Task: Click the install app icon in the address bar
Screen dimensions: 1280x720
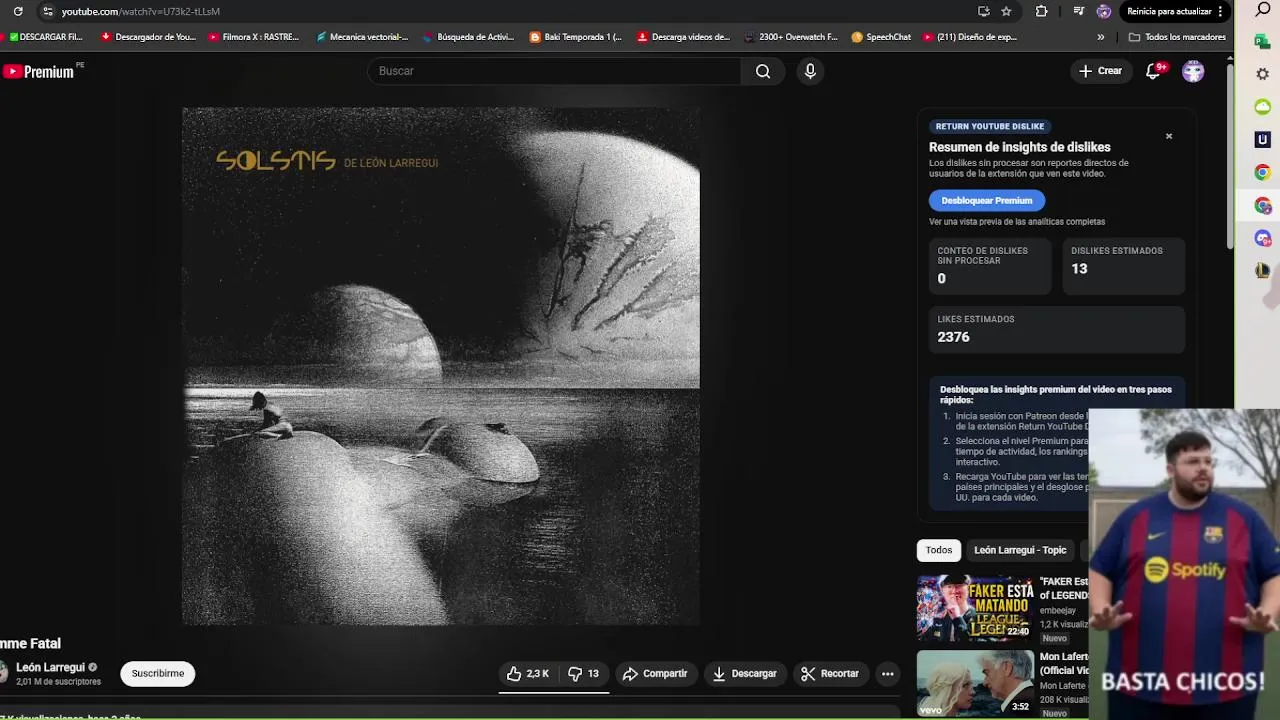Action: (984, 11)
